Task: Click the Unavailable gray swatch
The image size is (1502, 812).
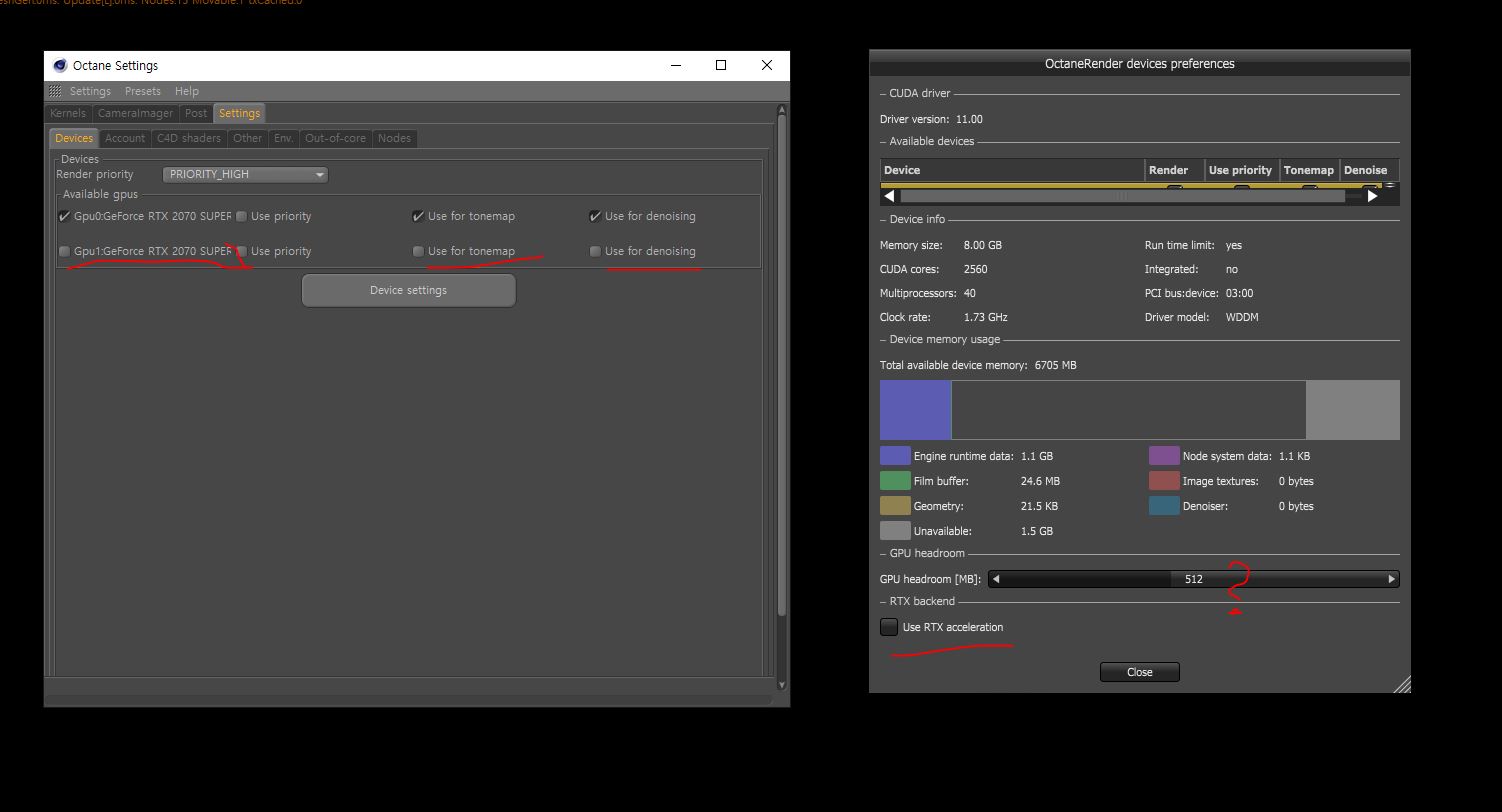Action: pyautogui.click(x=895, y=531)
